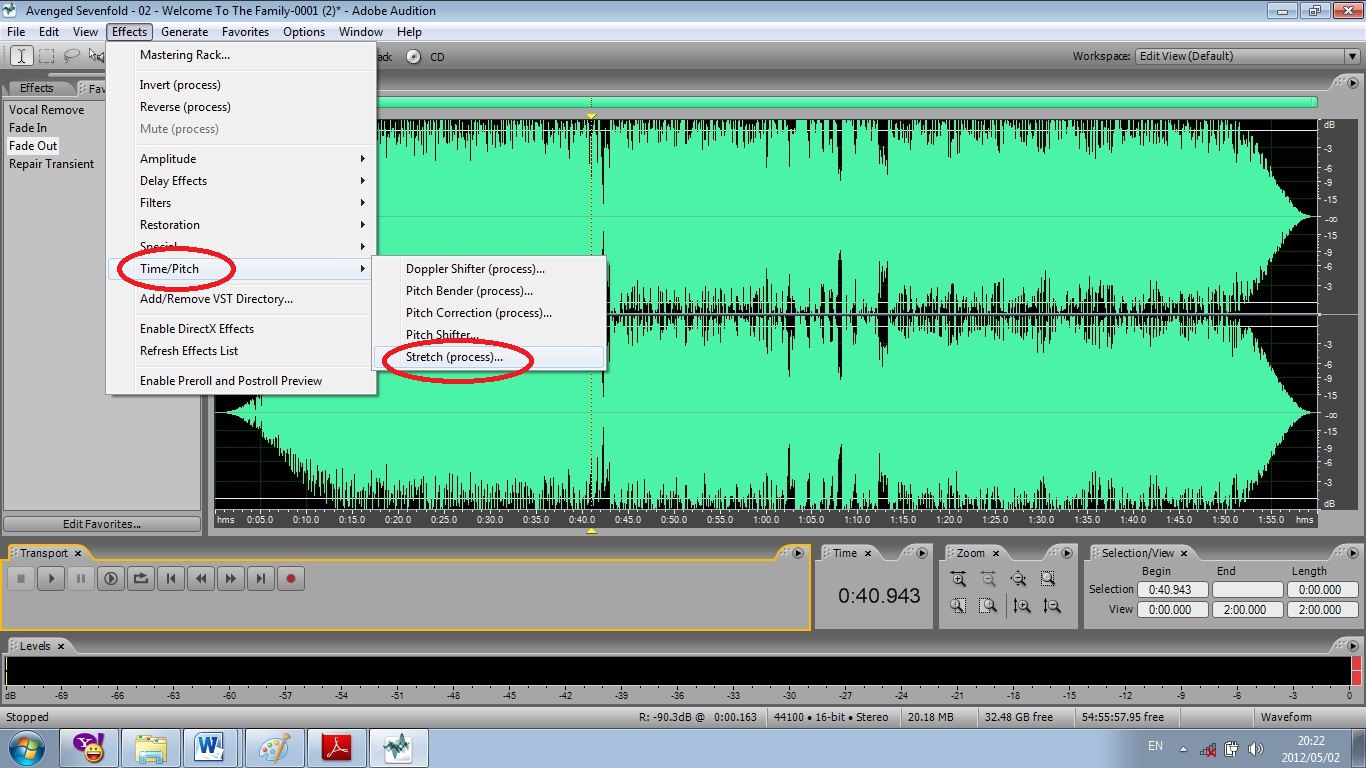Choose Refresh Effects List
Viewport: 1366px width, 768px height.
pos(241,351)
